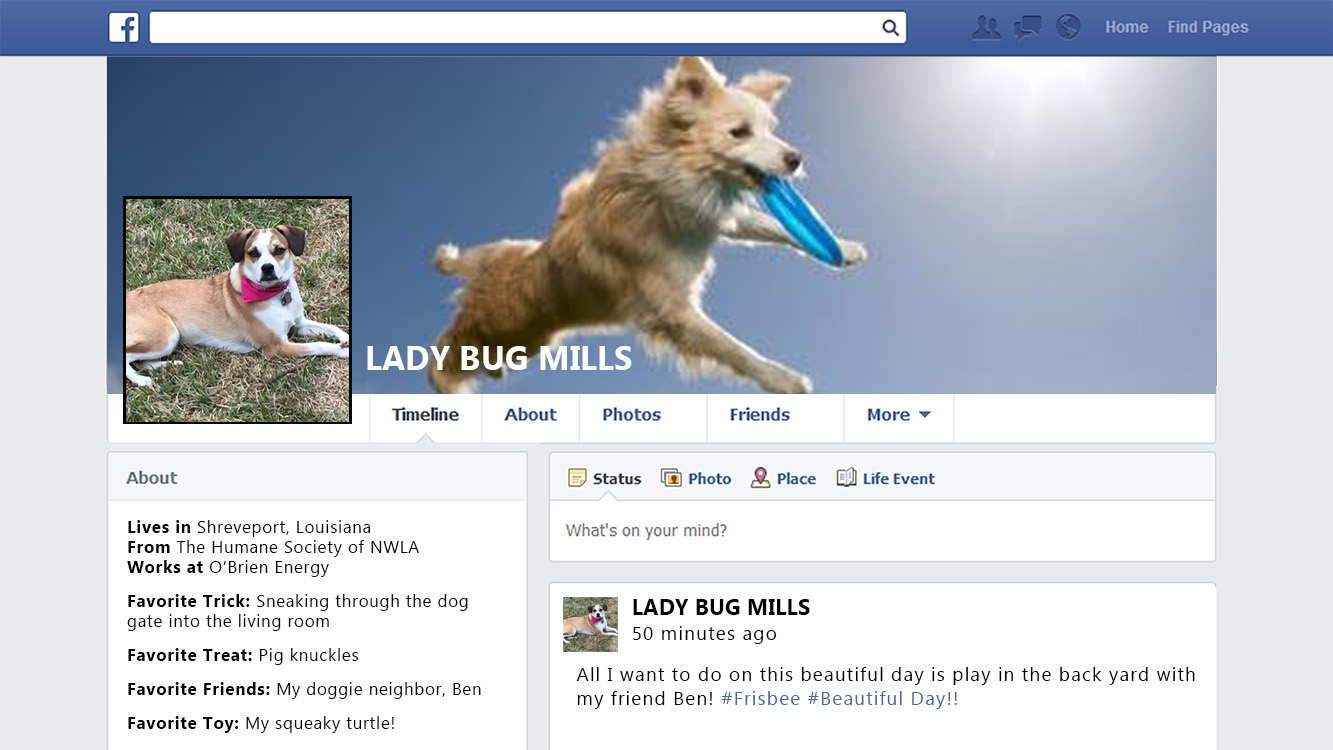
Task: Click the Find Pages link
Action: coord(1208,27)
